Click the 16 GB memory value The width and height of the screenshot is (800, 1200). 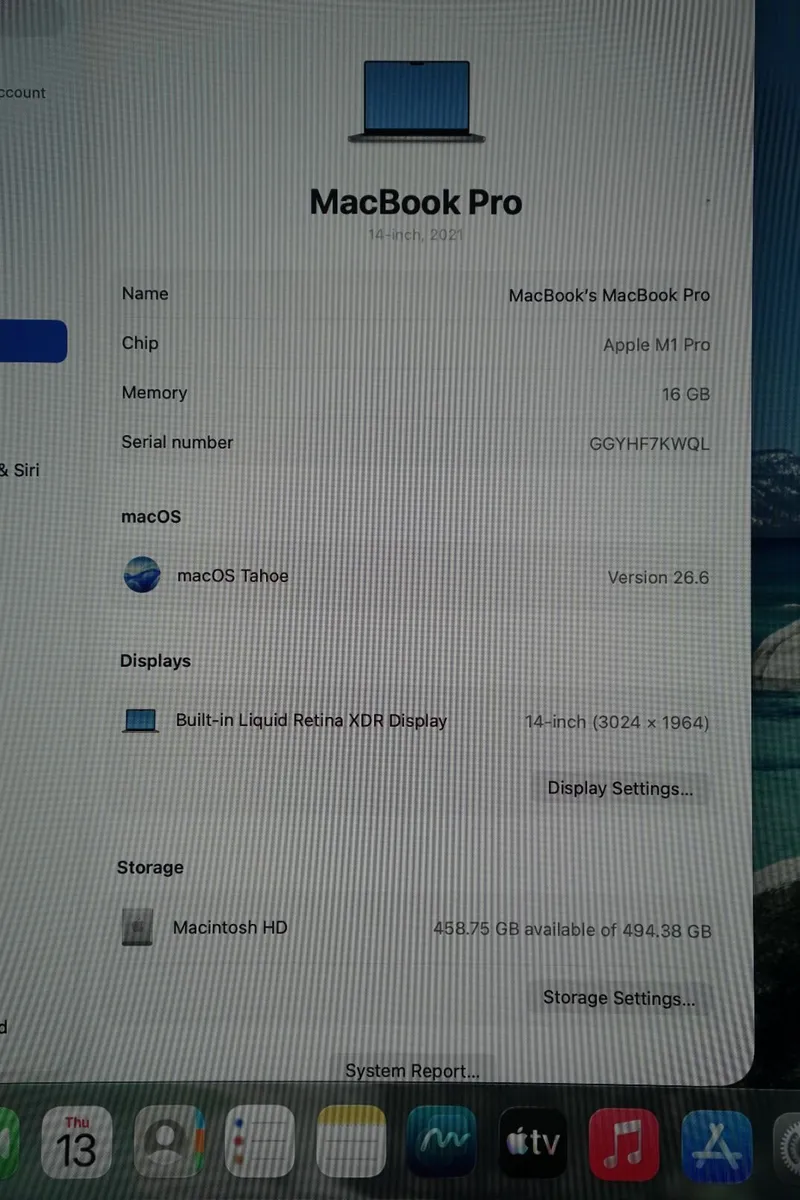[x=686, y=395]
